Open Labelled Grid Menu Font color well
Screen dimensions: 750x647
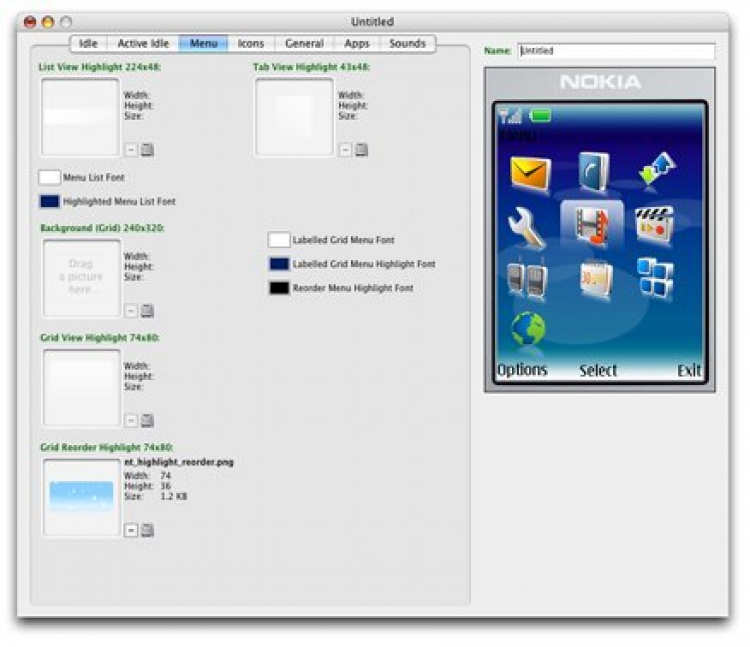pyautogui.click(x=279, y=240)
